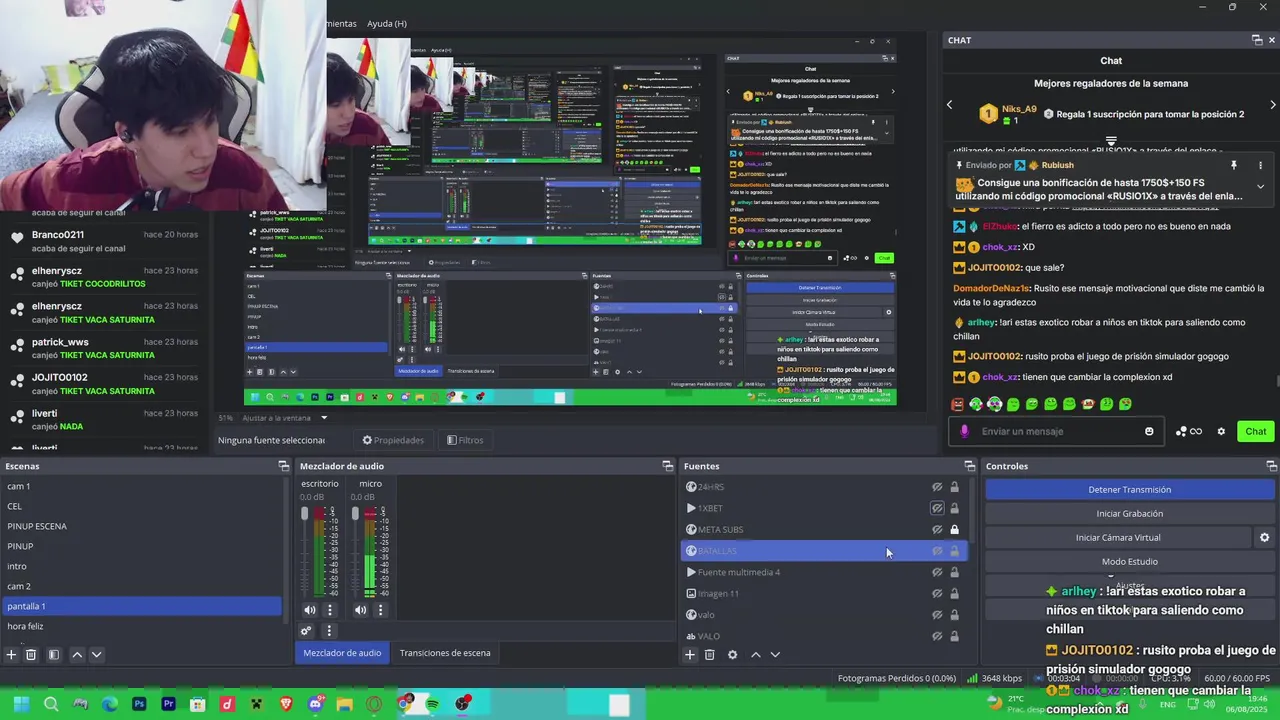The height and width of the screenshot is (720, 1280).
Task: Click Iniciar Cámara Virtual button
Action: point(1118,538)
